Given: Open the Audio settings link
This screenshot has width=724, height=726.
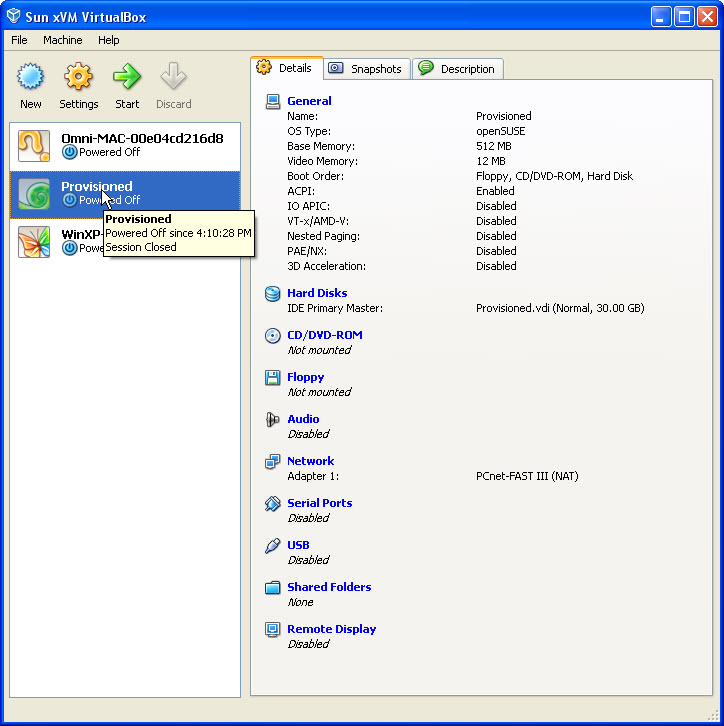Looking at the screenshot, I should pos(303,419).
